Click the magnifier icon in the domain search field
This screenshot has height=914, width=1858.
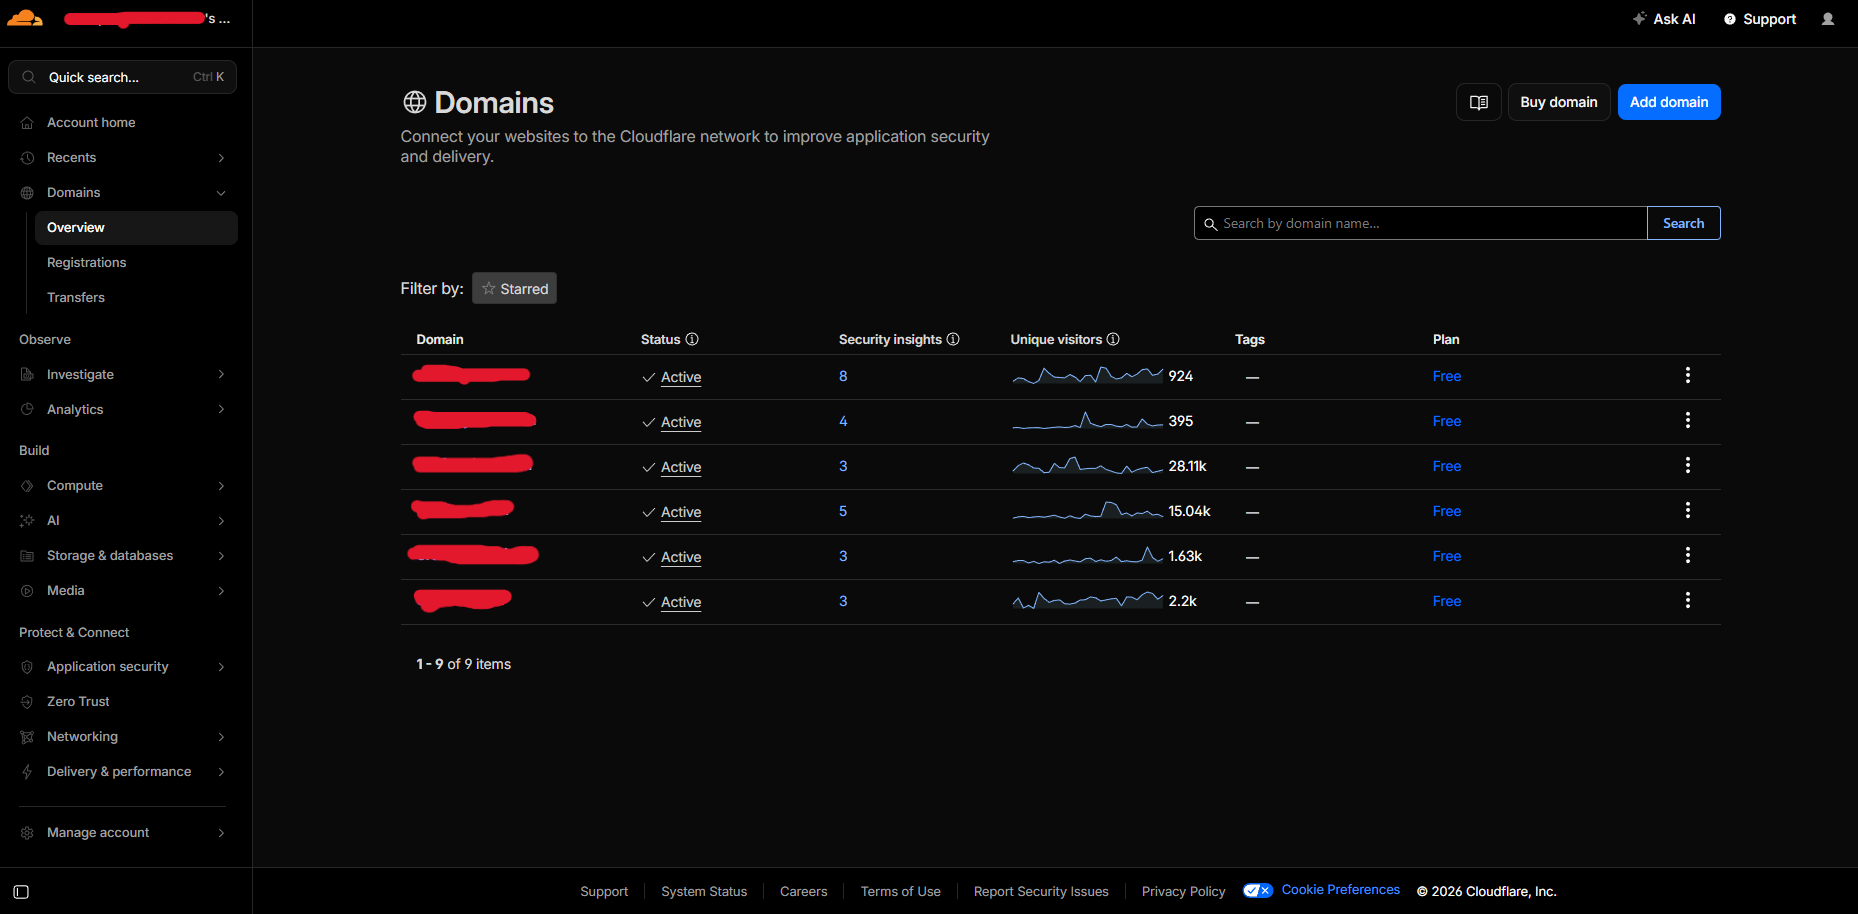(x=1210, y=224)
